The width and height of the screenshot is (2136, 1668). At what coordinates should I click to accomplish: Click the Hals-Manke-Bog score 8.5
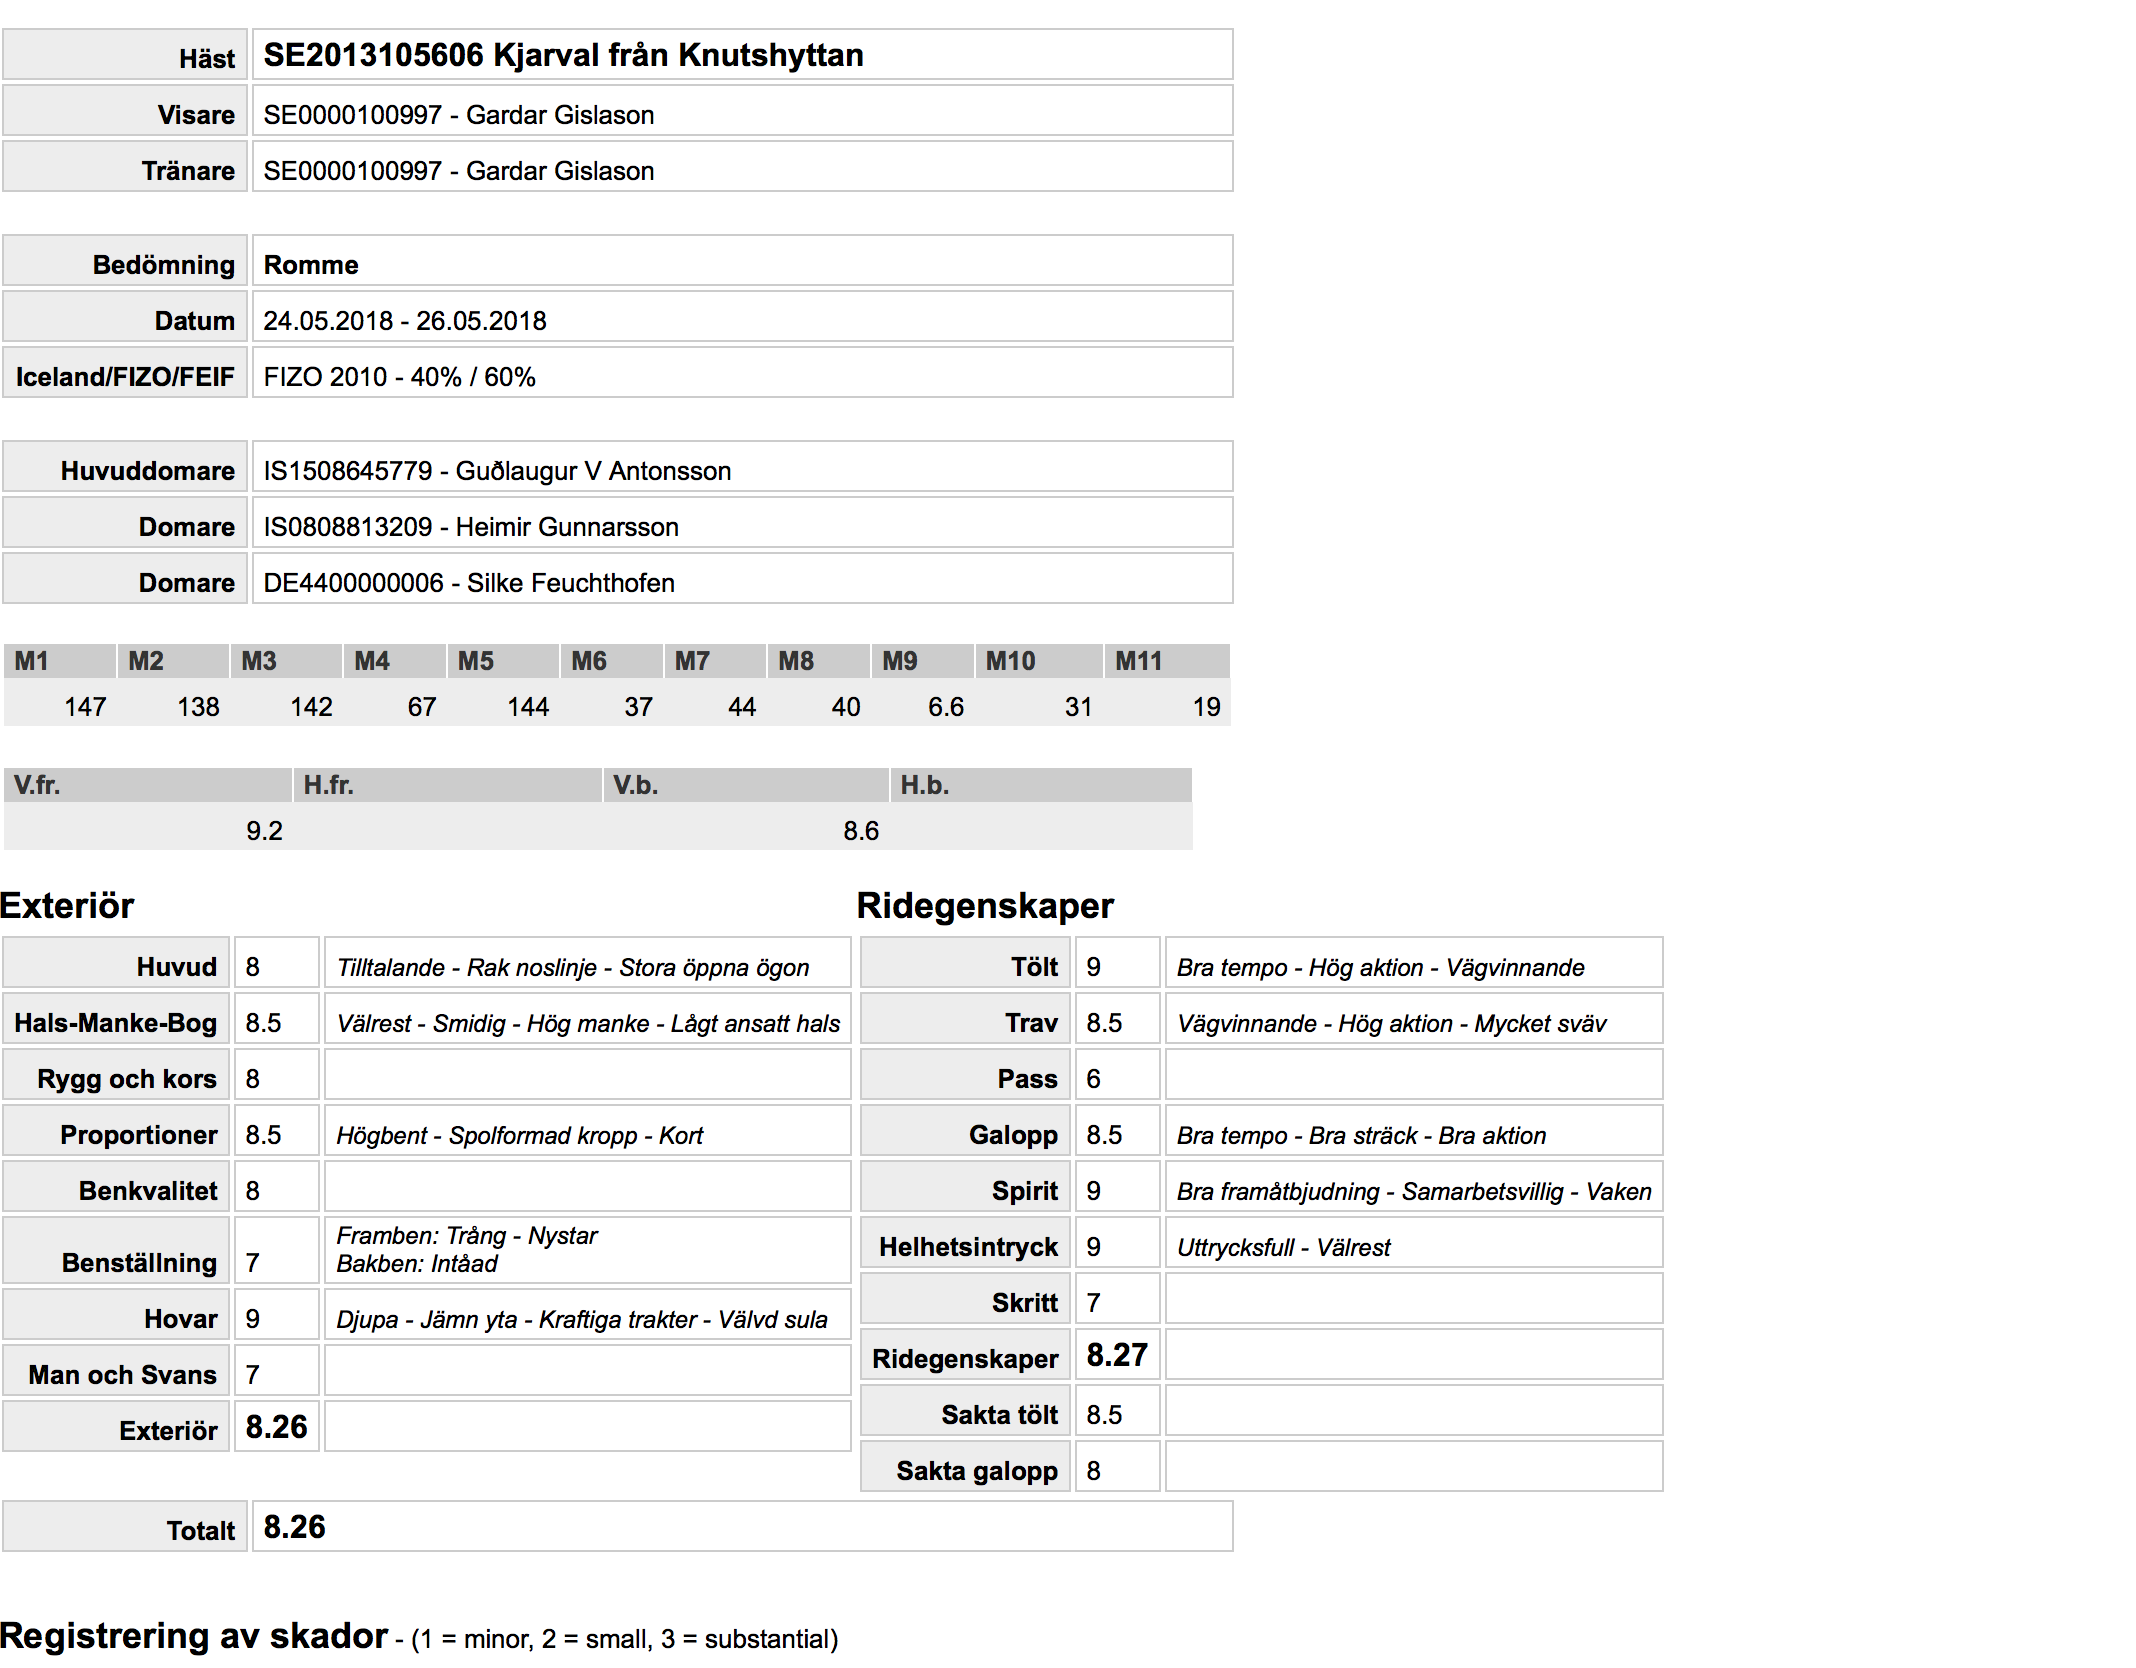click(x=264, y=1023)
